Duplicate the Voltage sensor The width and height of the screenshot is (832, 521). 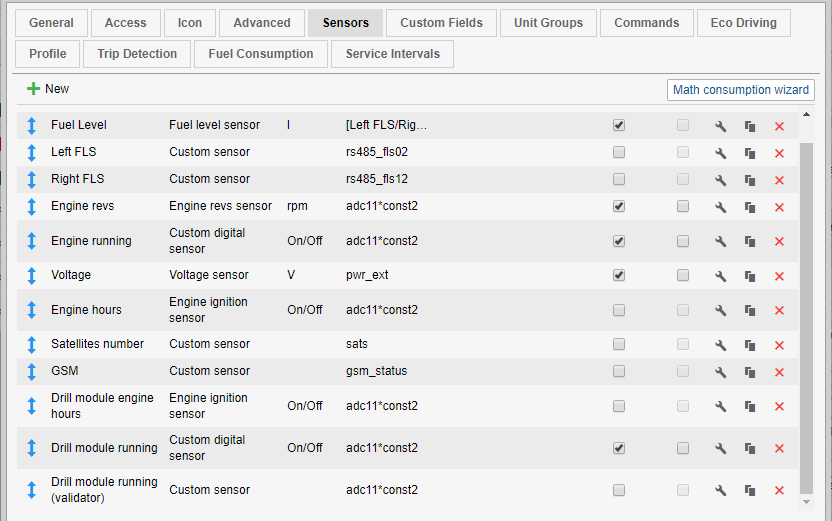749,275
